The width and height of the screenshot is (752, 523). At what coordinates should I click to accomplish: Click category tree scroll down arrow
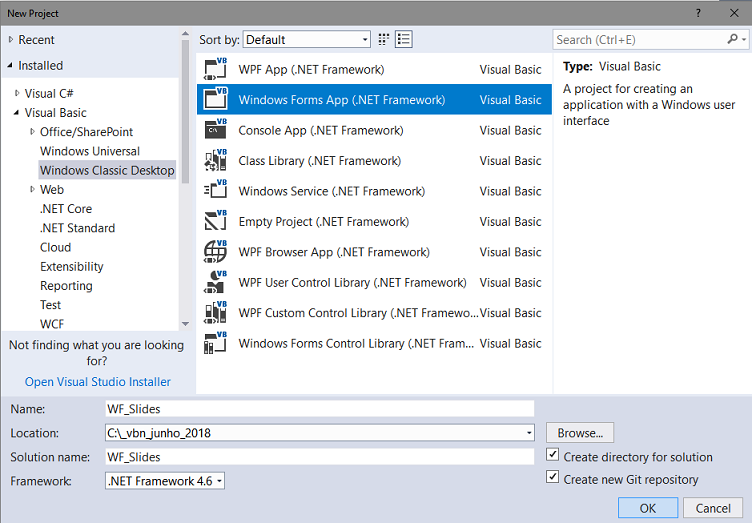(x=185, y=324)
